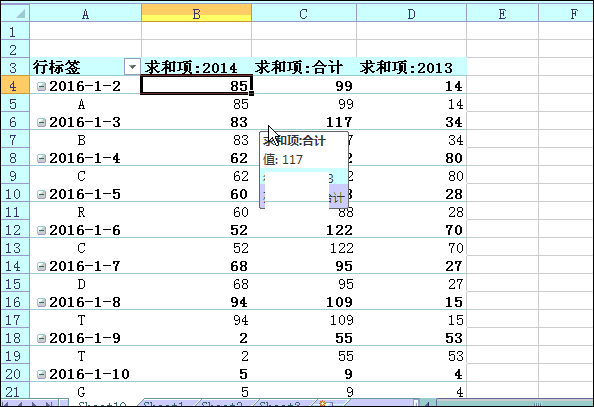Select the 2016-1-8 date label
This screenshot has height=407, width=594.
click(x=85, y=302)
